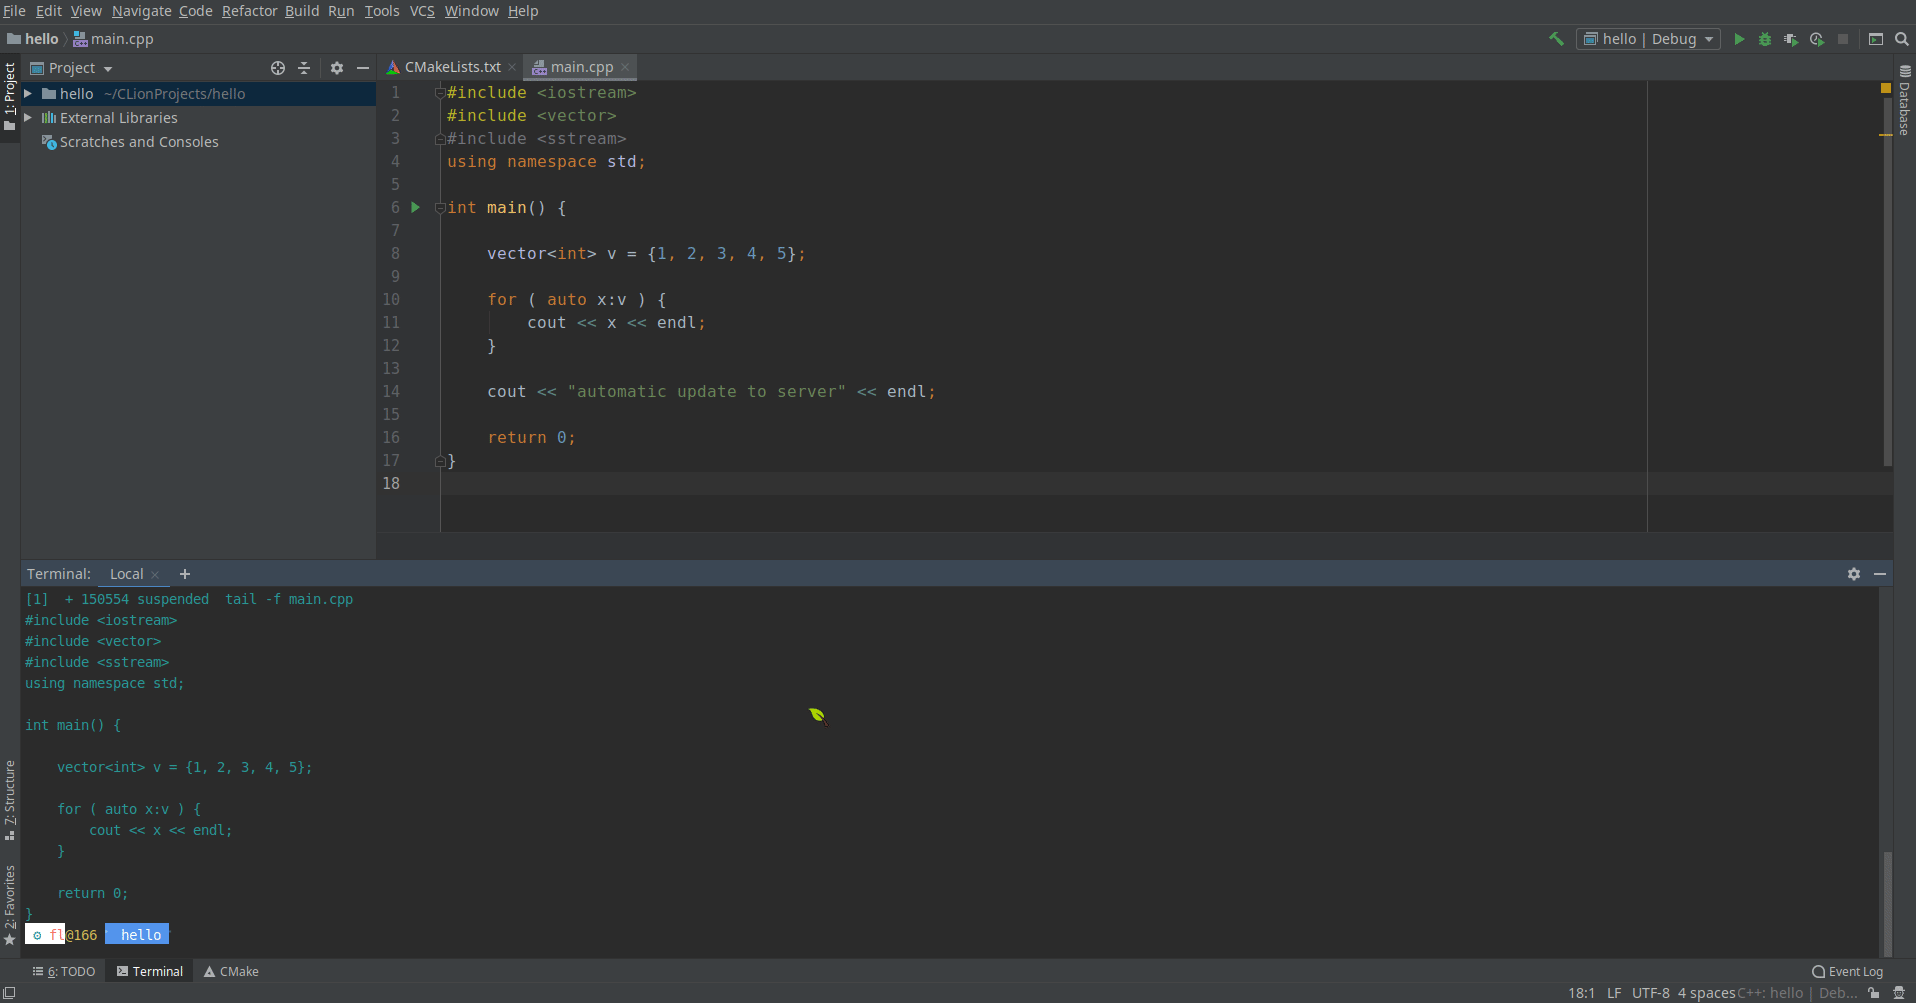This screenshot has width=1916, height=1003.
Task: Click the green Build hammer icon
Action: click(1556, 39)
